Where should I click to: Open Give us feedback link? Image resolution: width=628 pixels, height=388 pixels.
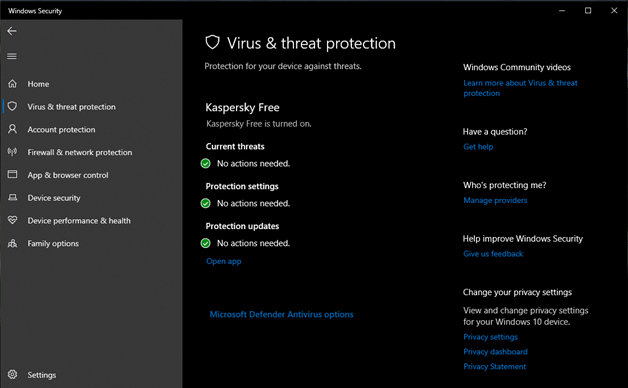tap(493, 254)
